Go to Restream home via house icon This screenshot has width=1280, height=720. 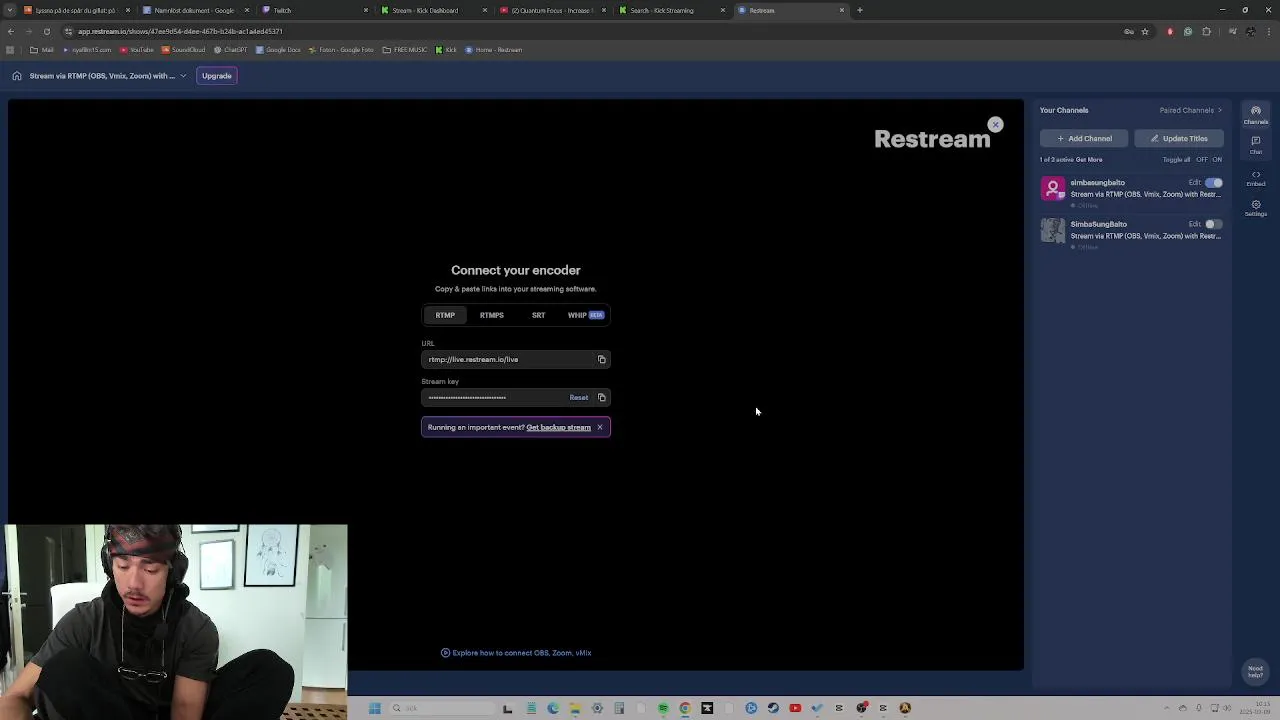(x=17, y=76)
